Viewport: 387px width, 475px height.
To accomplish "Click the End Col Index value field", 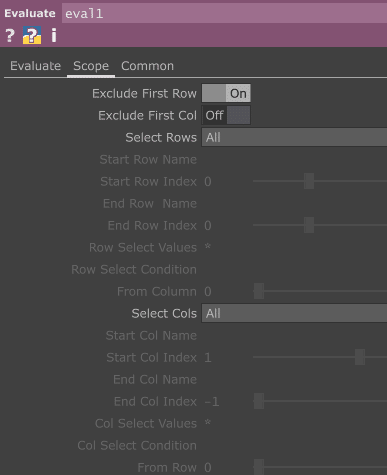I will click(x=227, y=401).
